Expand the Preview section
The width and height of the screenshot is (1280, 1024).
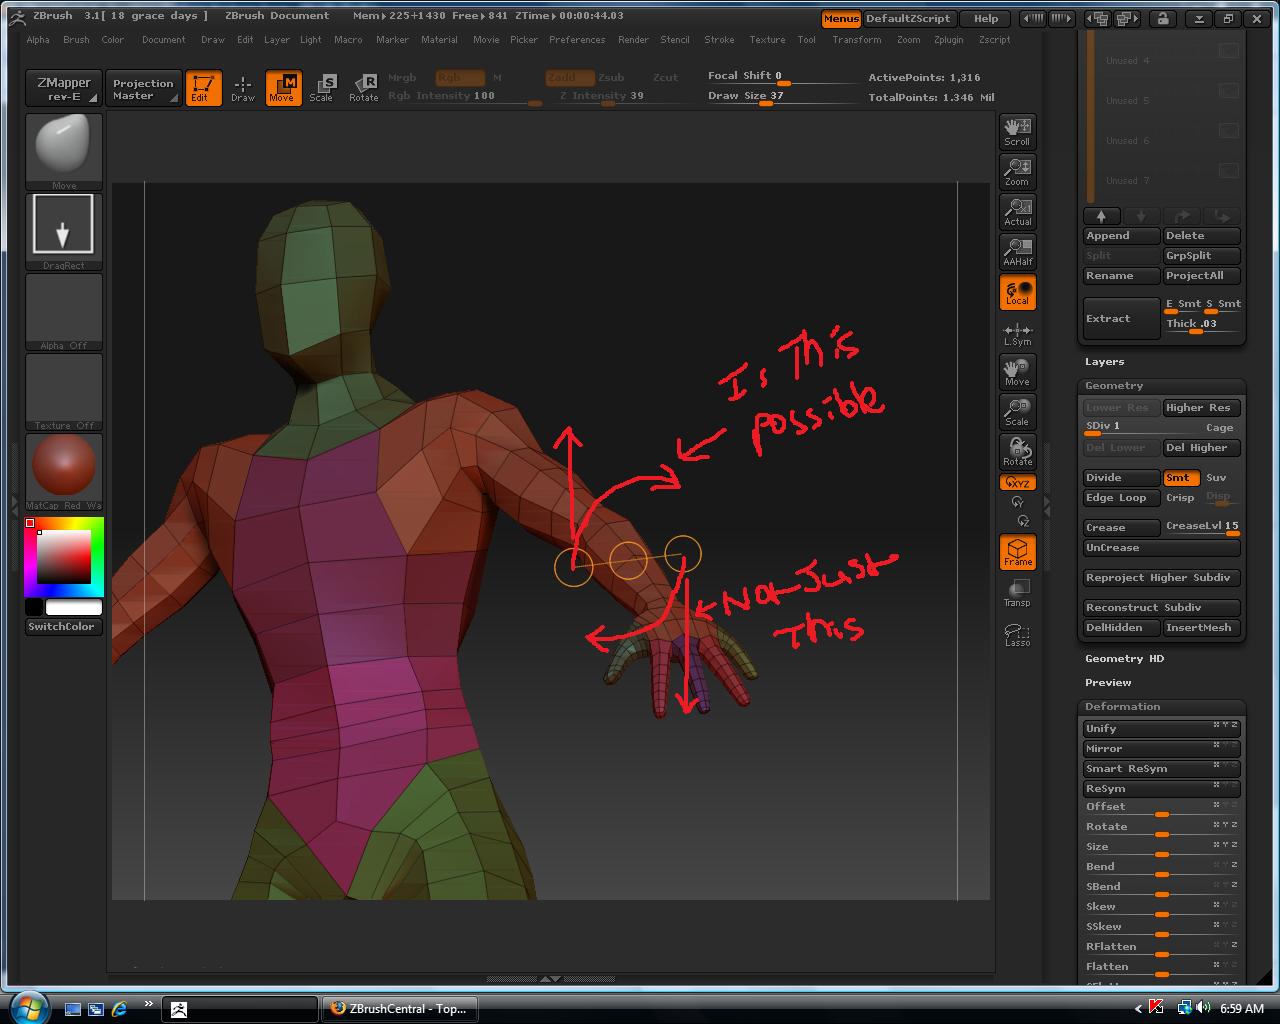coord(1108,683)
